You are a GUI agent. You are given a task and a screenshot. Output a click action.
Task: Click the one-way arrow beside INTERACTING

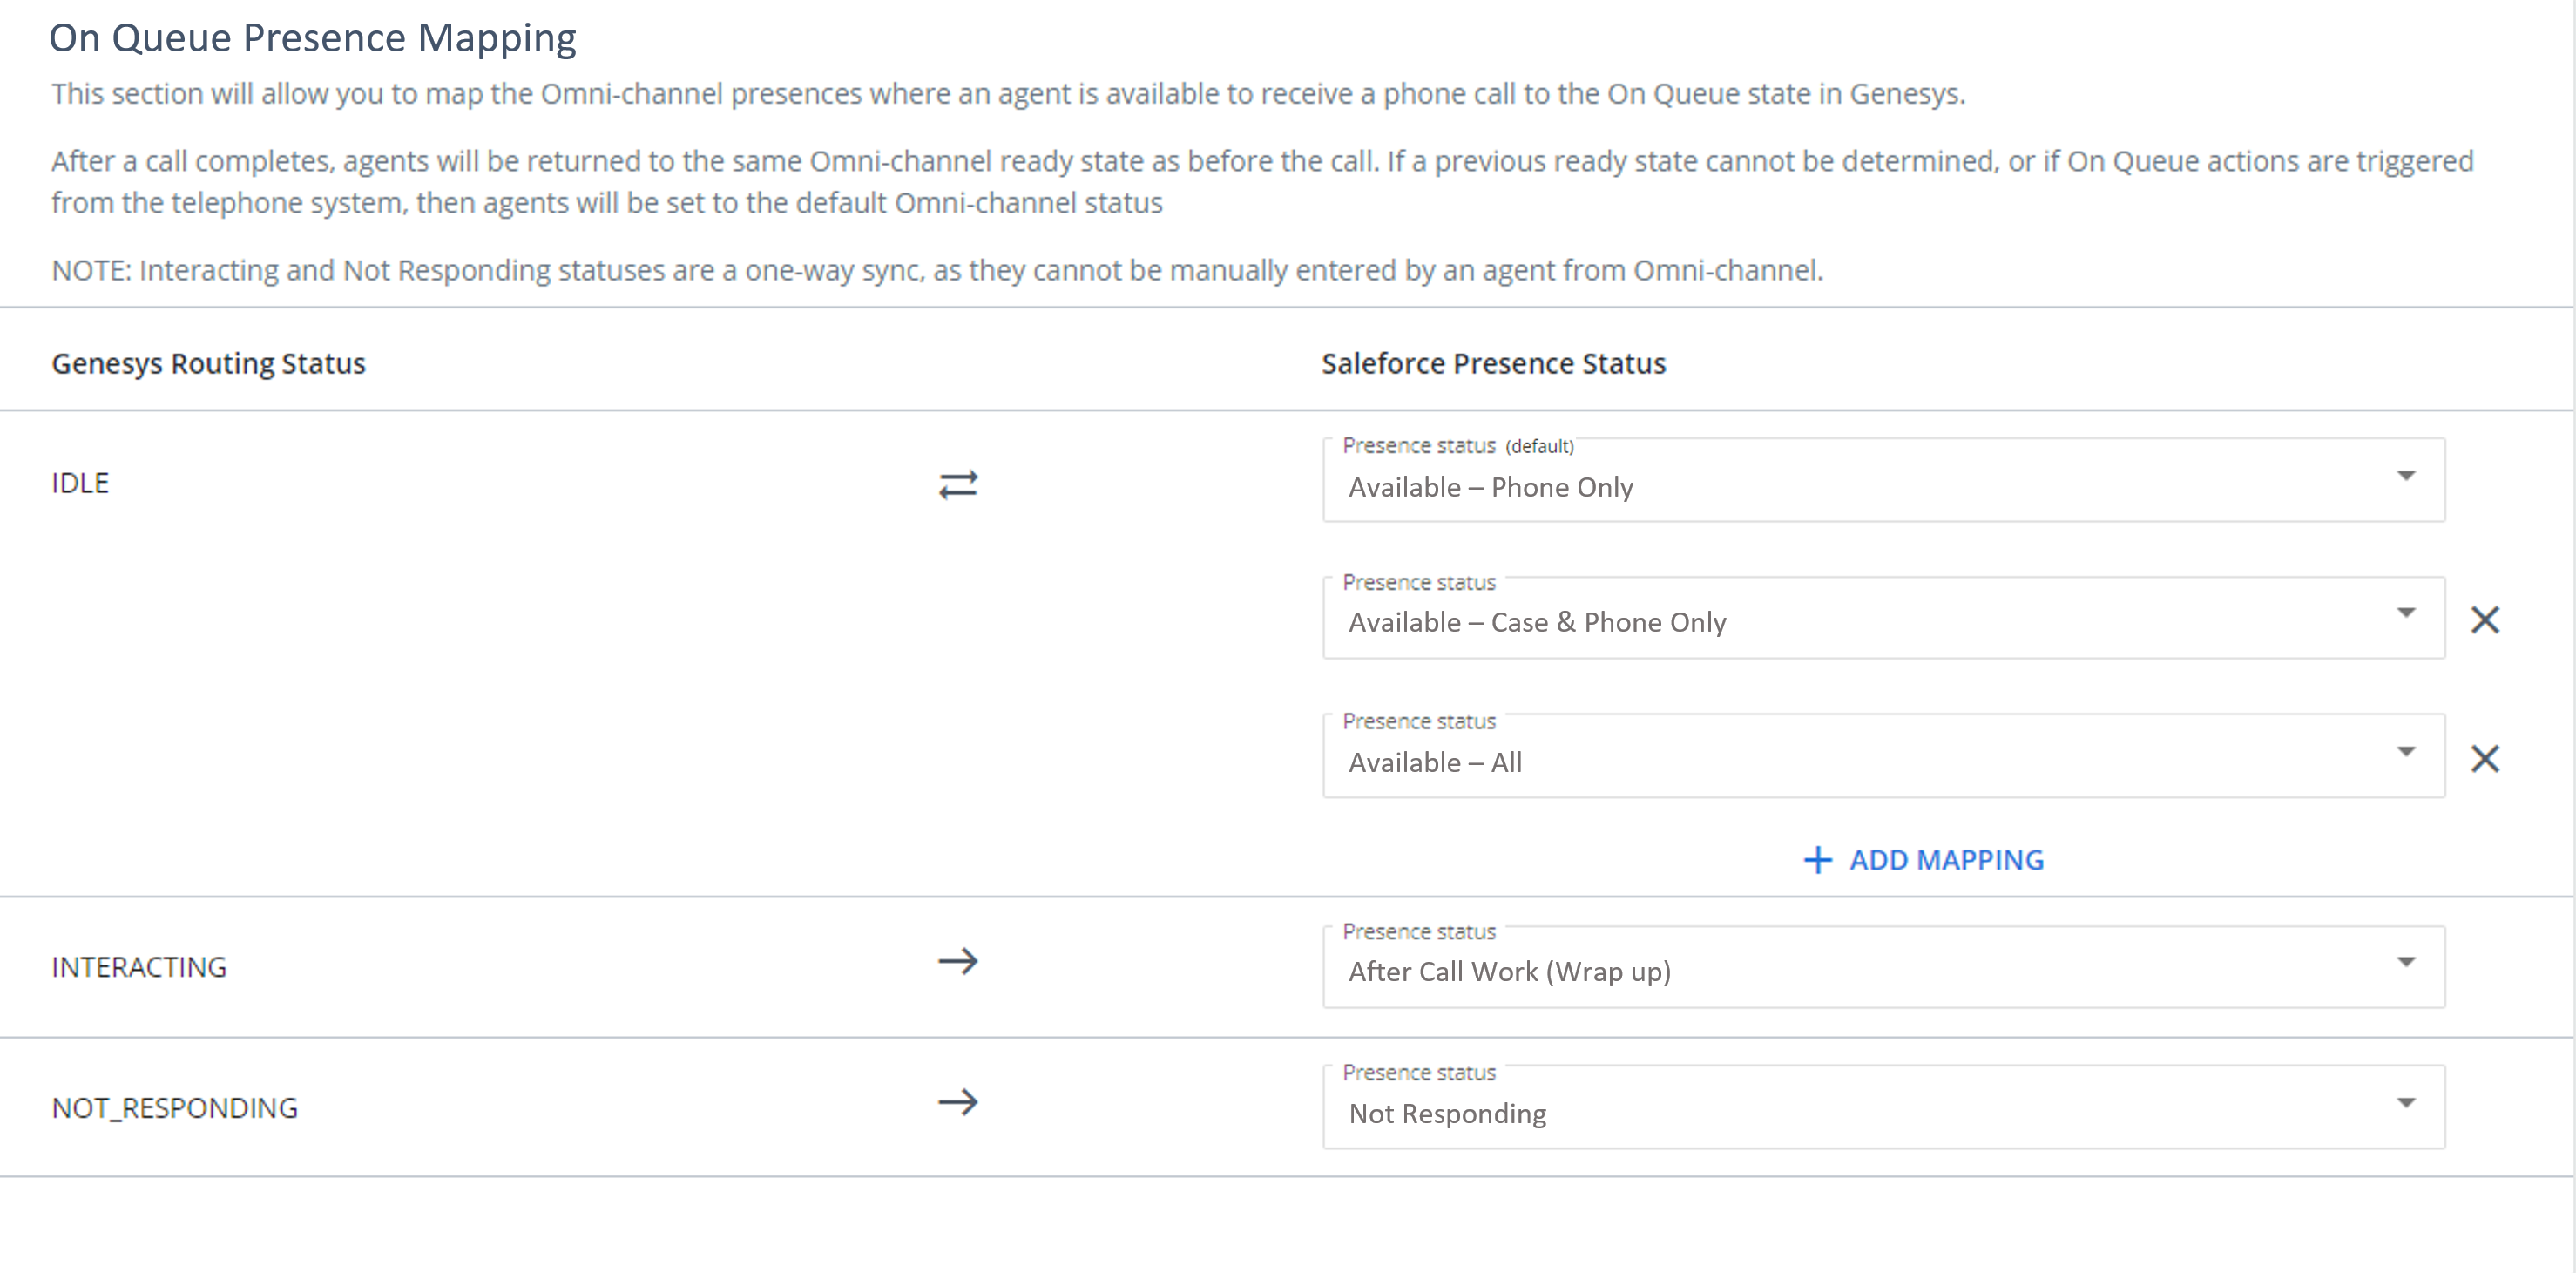click(957, 962)
